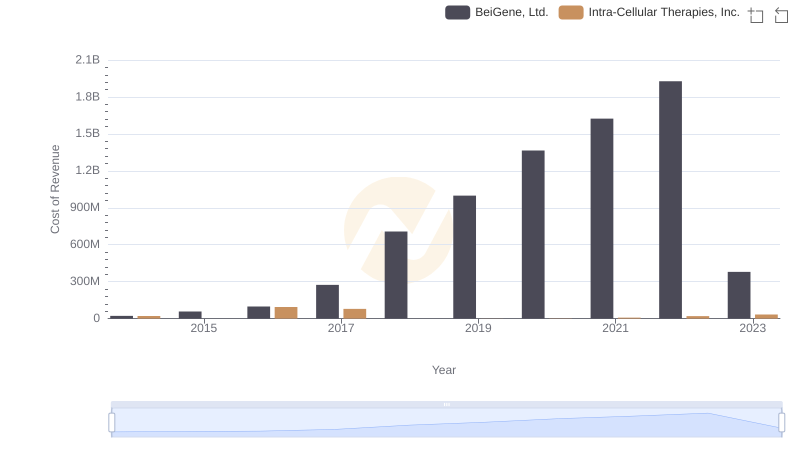Click the Intra-Cellular bar for 2023

coord(766,316)
